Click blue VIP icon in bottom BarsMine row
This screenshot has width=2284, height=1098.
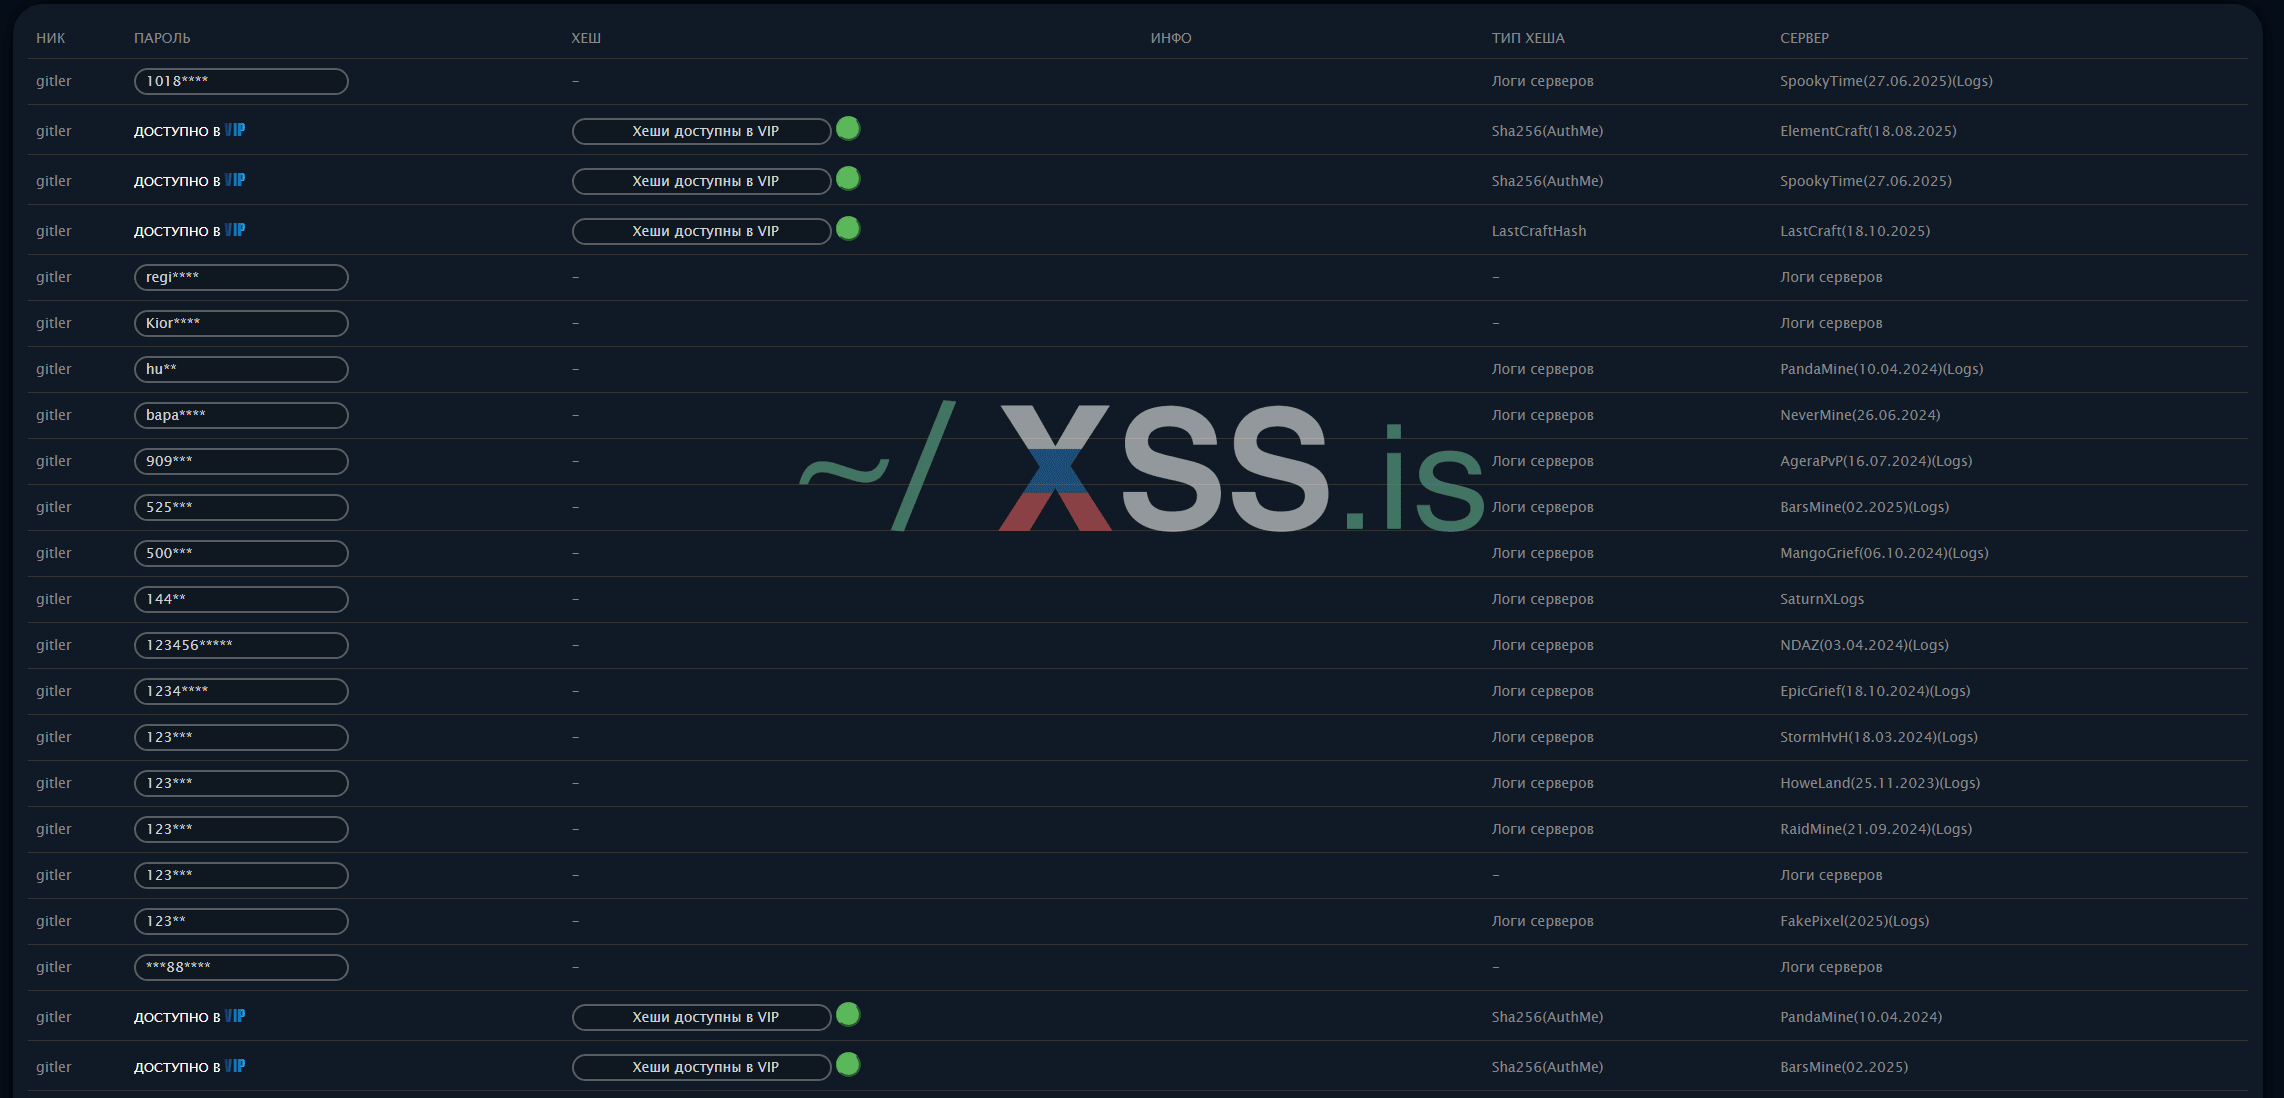coord(235,1066)
